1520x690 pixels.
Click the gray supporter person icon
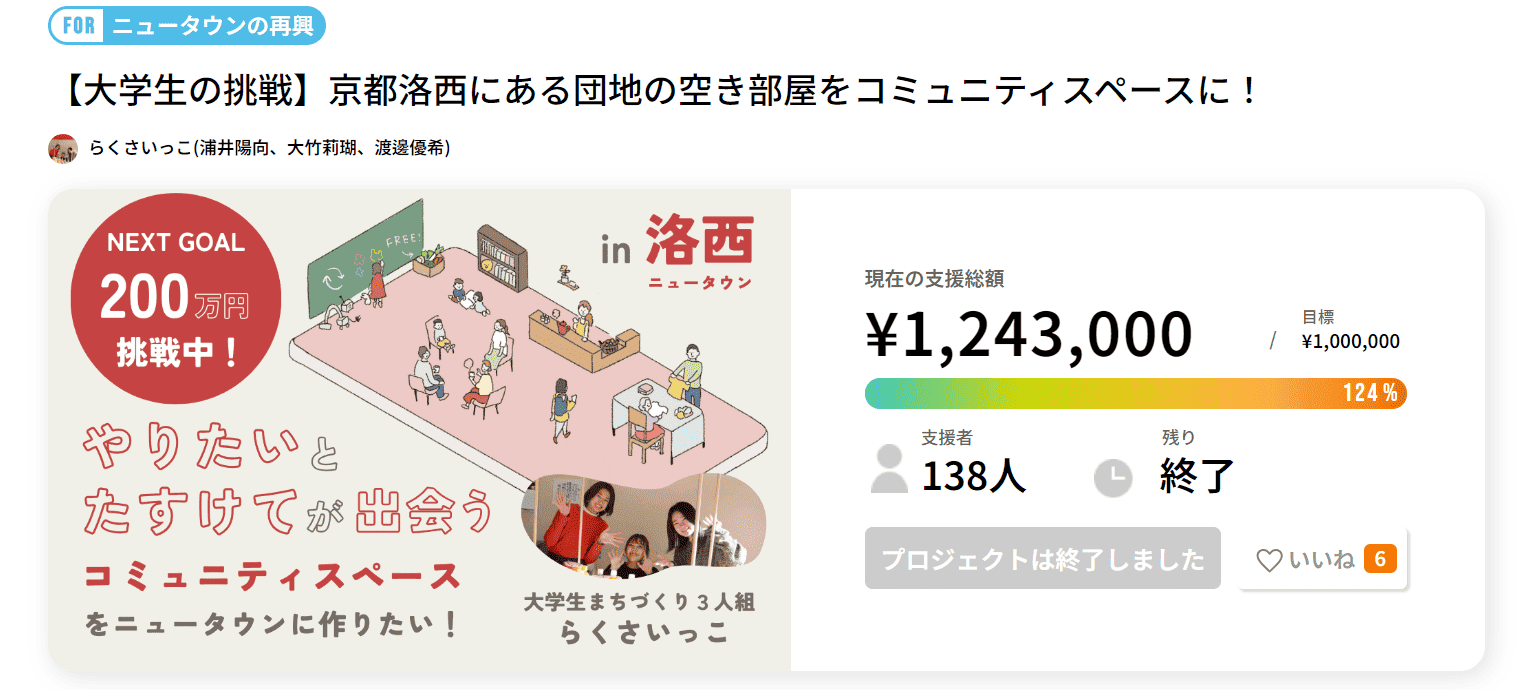click(888, 470)
